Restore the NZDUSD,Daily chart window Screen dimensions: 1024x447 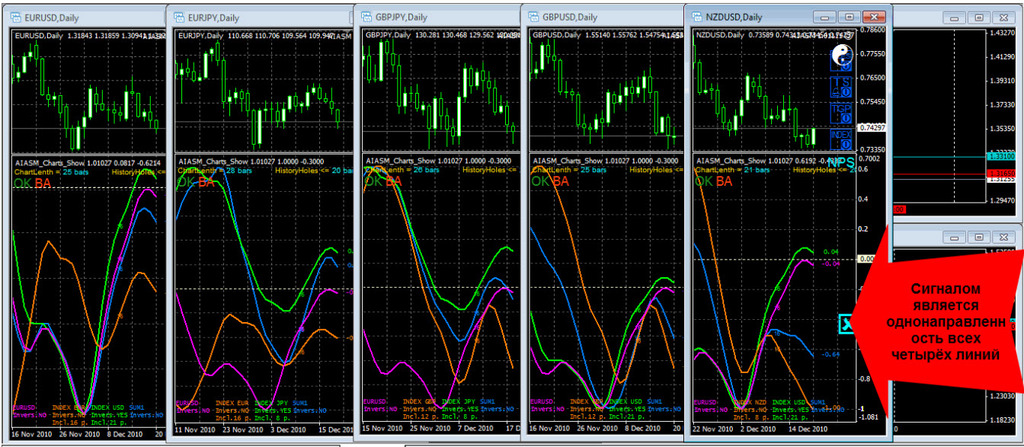click(x=848, y=17)
